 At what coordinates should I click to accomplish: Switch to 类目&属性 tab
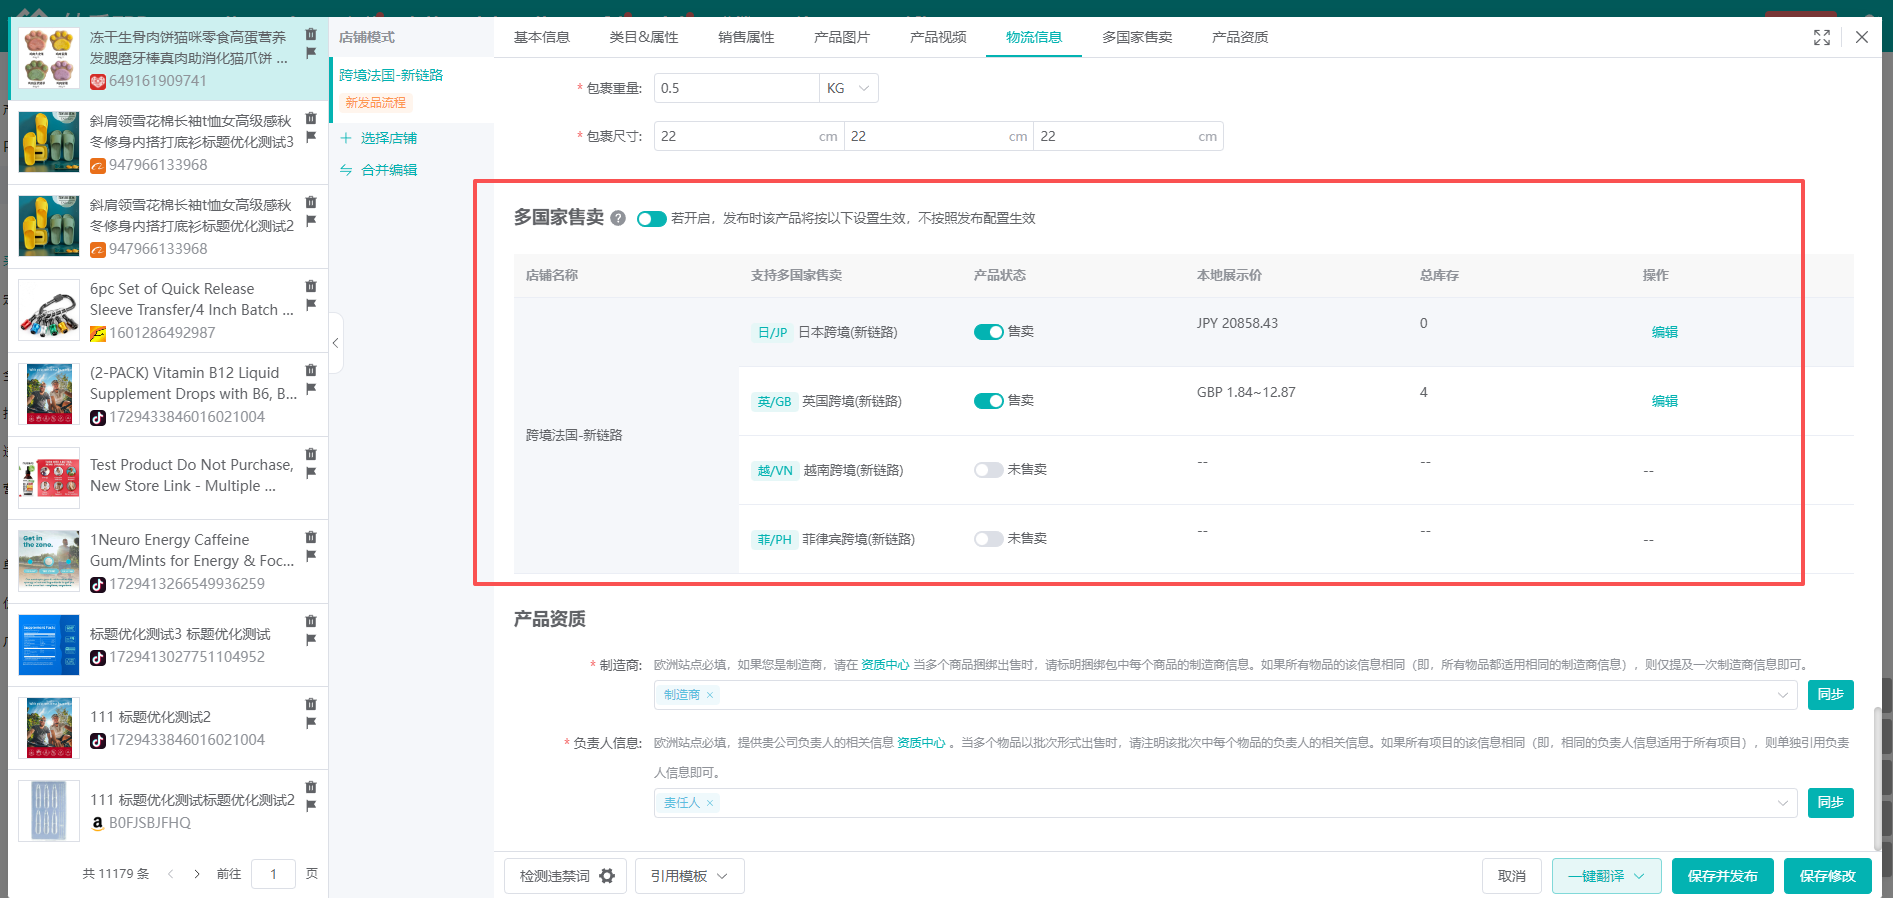[644, 37]
